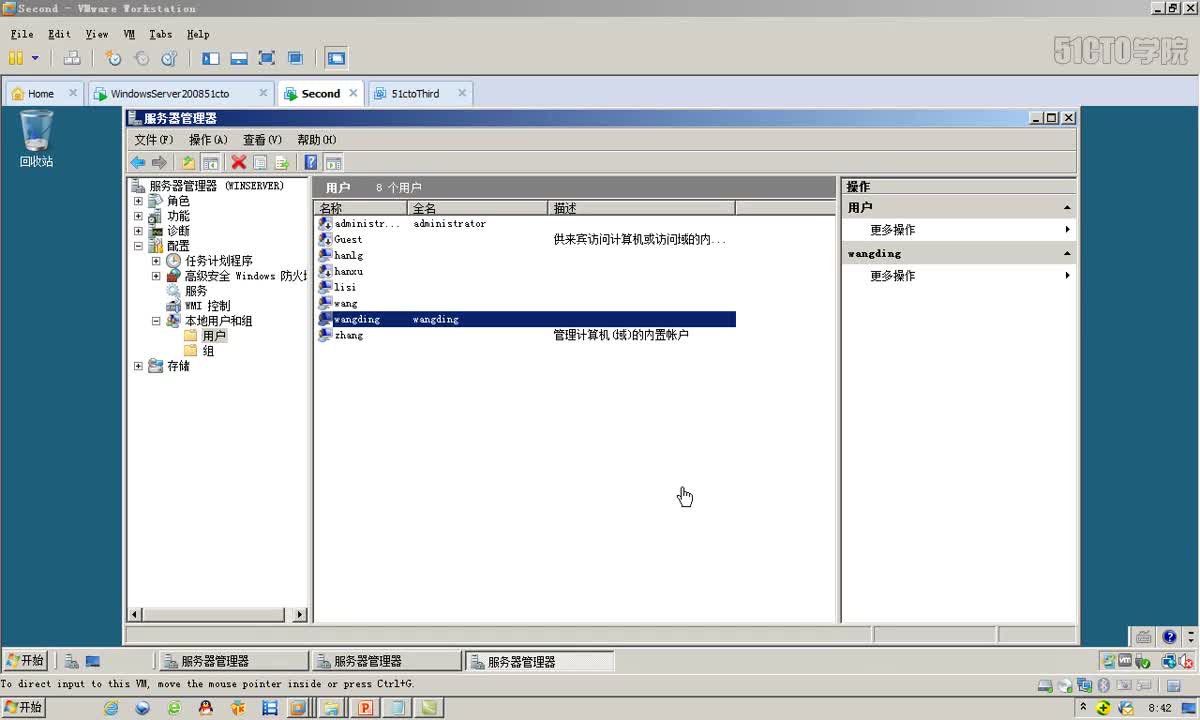The height and width of the screenshot is (720, 1200).
Task: Collapse the 配置 tree node
Action: point(138,246)
